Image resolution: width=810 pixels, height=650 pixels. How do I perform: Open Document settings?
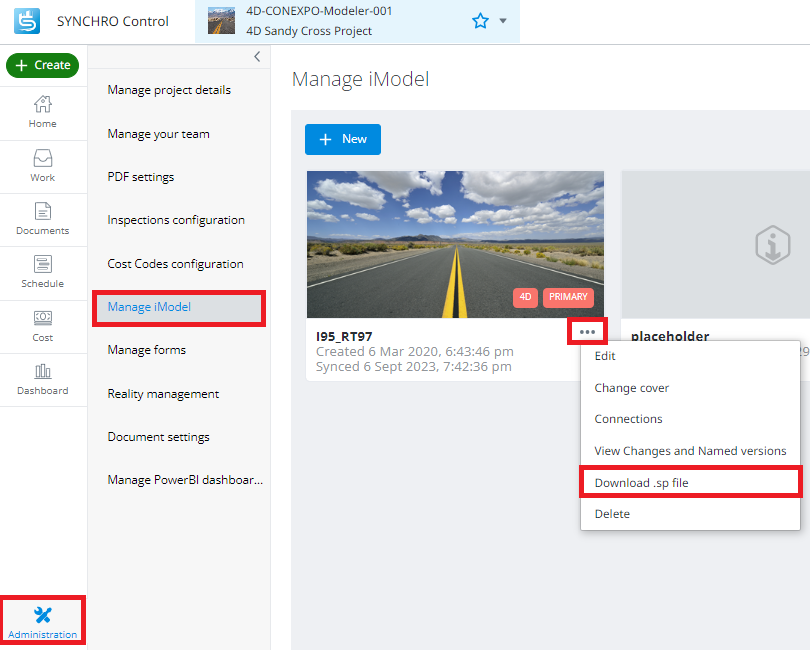click(x=159, y=437)
